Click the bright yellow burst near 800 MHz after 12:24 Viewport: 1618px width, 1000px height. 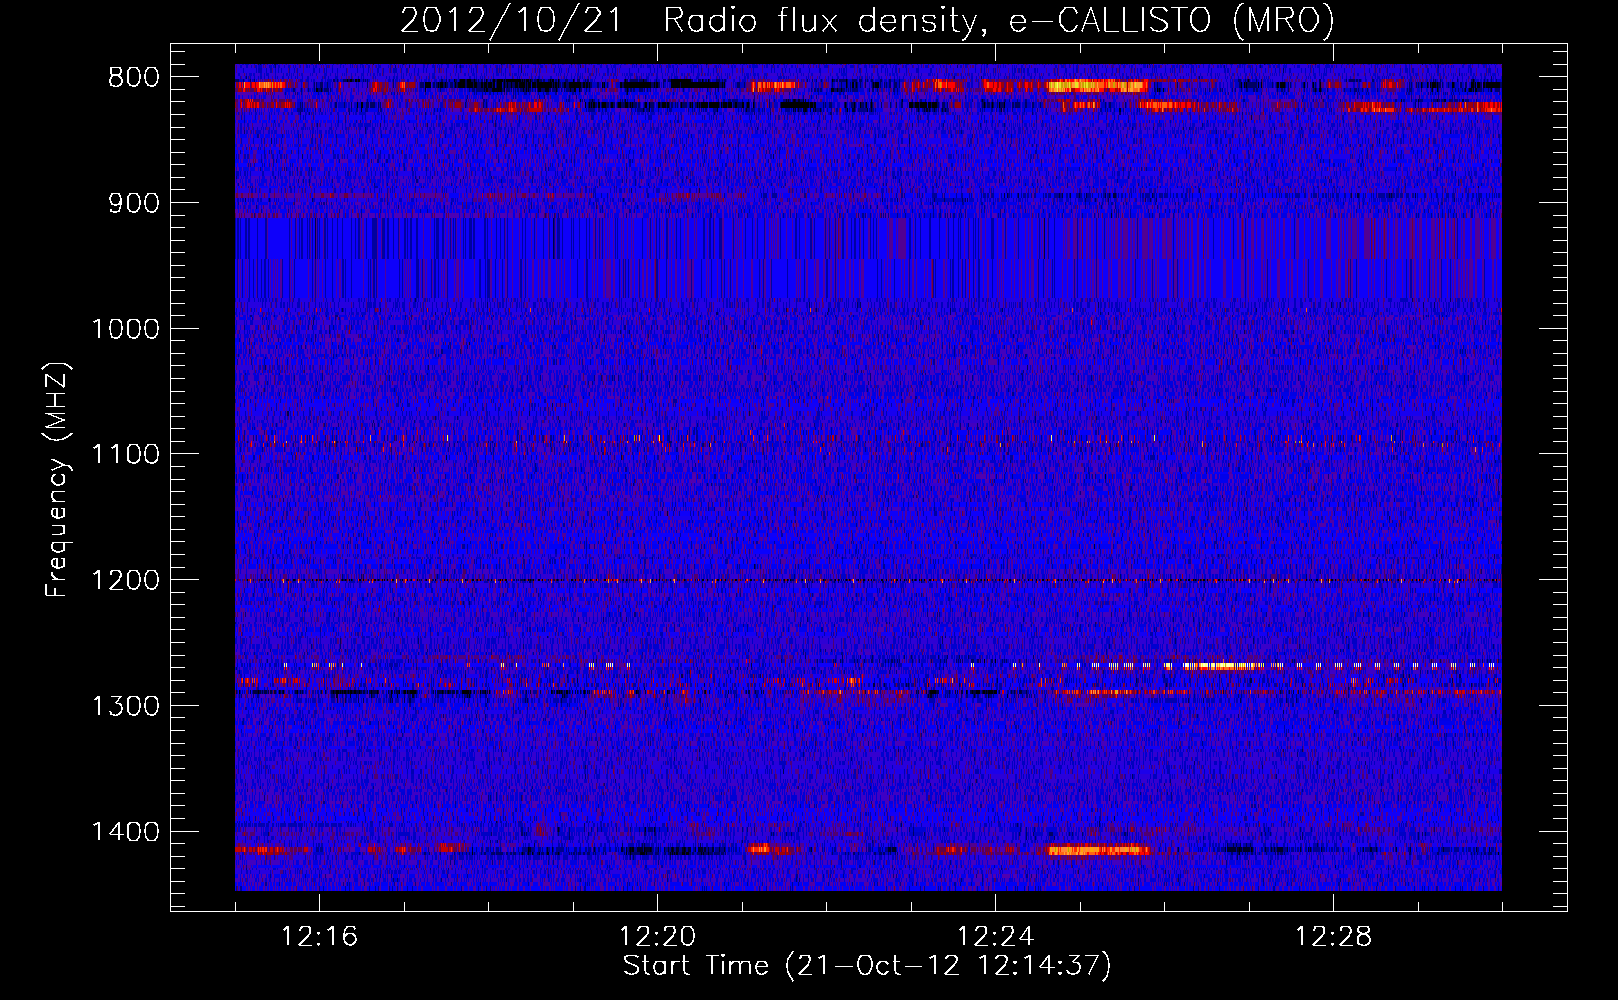point(1096,86)
